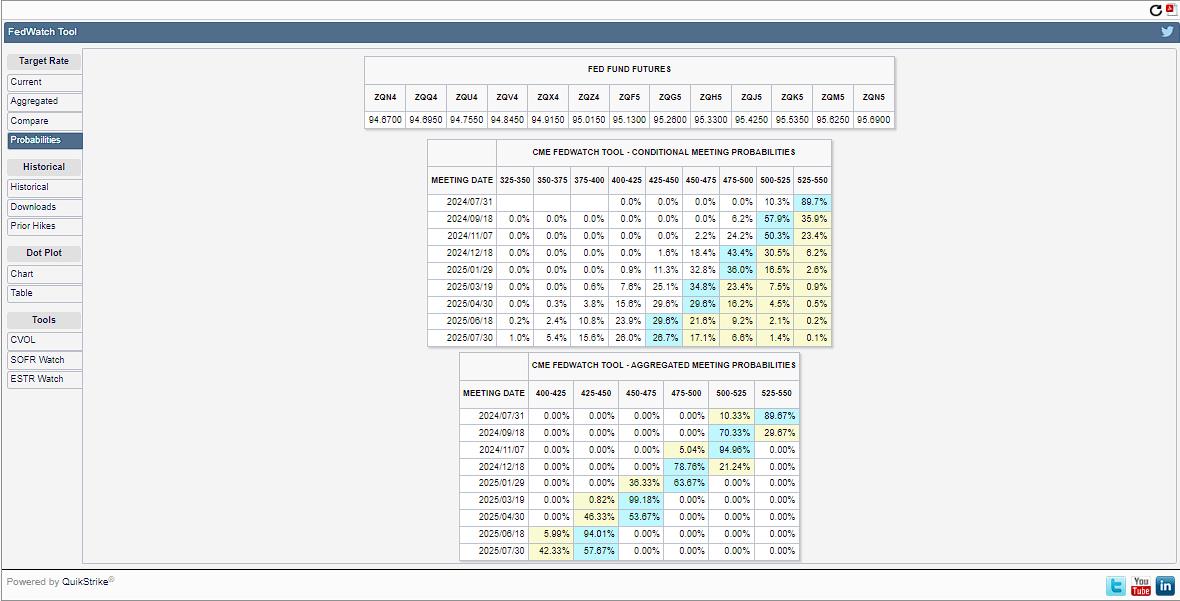The image size is (1180, 601).
Task: Open the YouTube icon in the footer
Action: tap(1141, 585)
